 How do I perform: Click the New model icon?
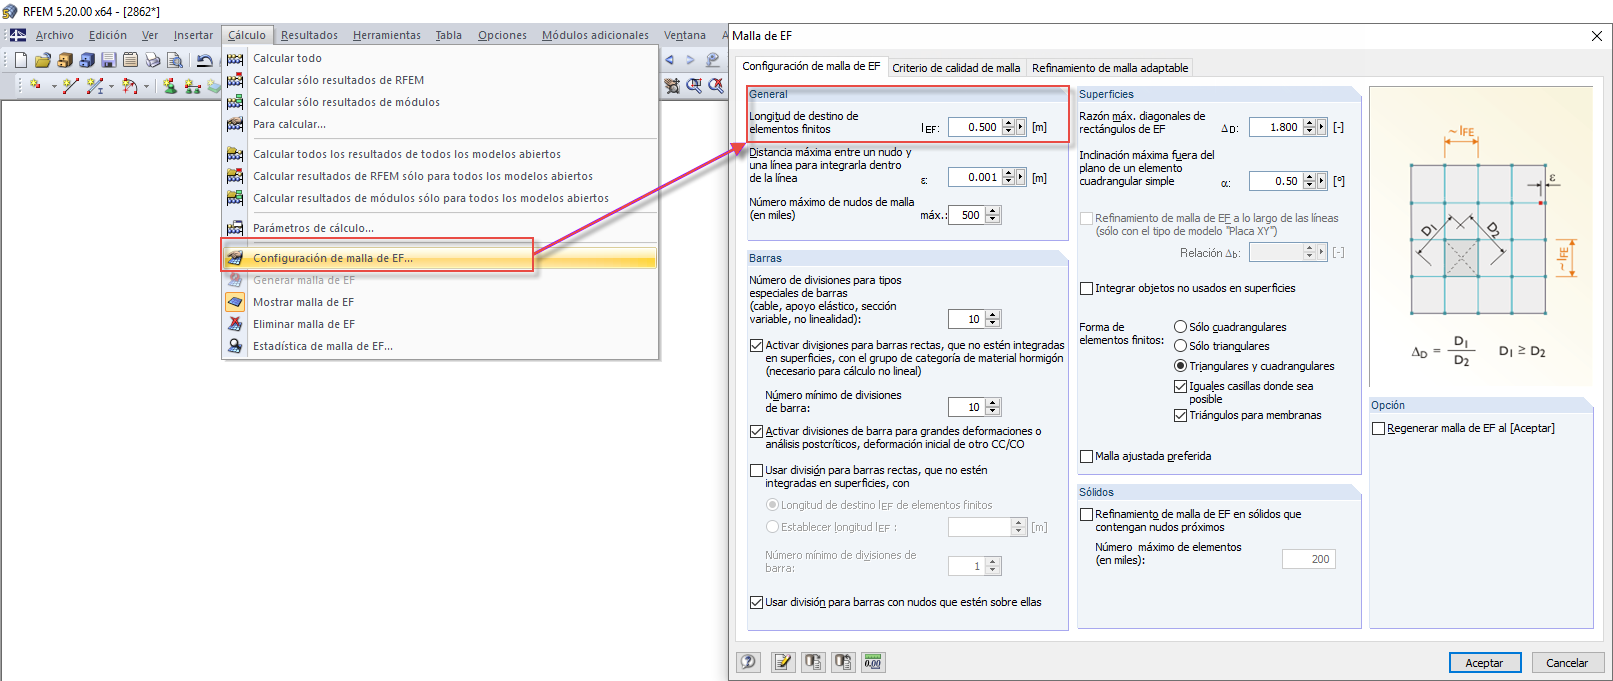tap(21, 60)
